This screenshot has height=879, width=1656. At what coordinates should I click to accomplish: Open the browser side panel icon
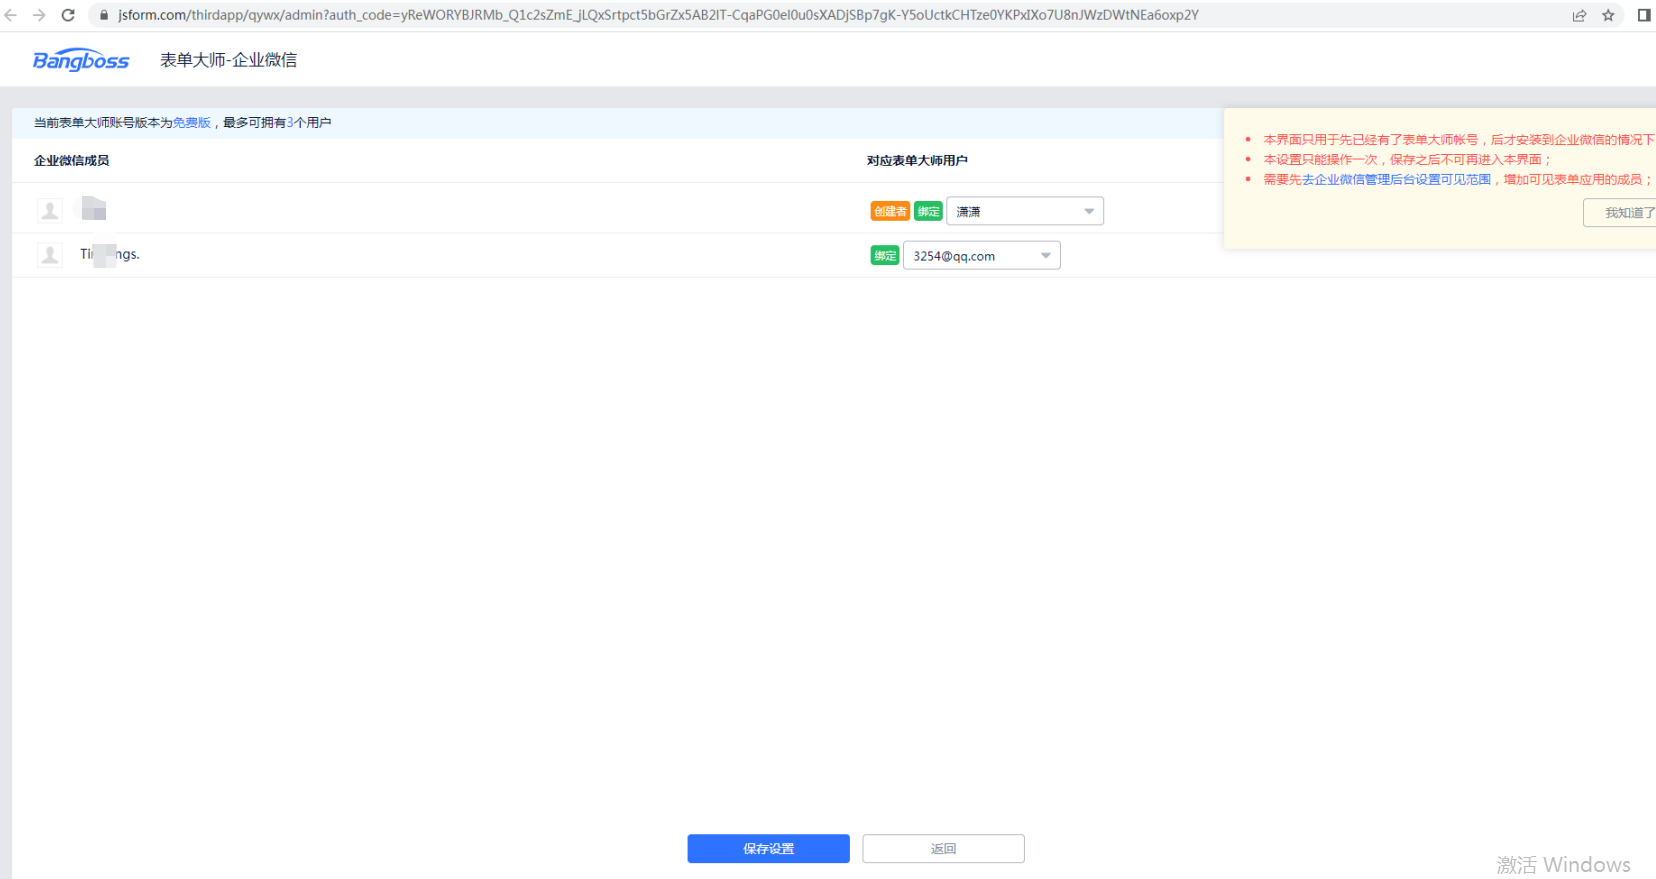point(1643,15)
